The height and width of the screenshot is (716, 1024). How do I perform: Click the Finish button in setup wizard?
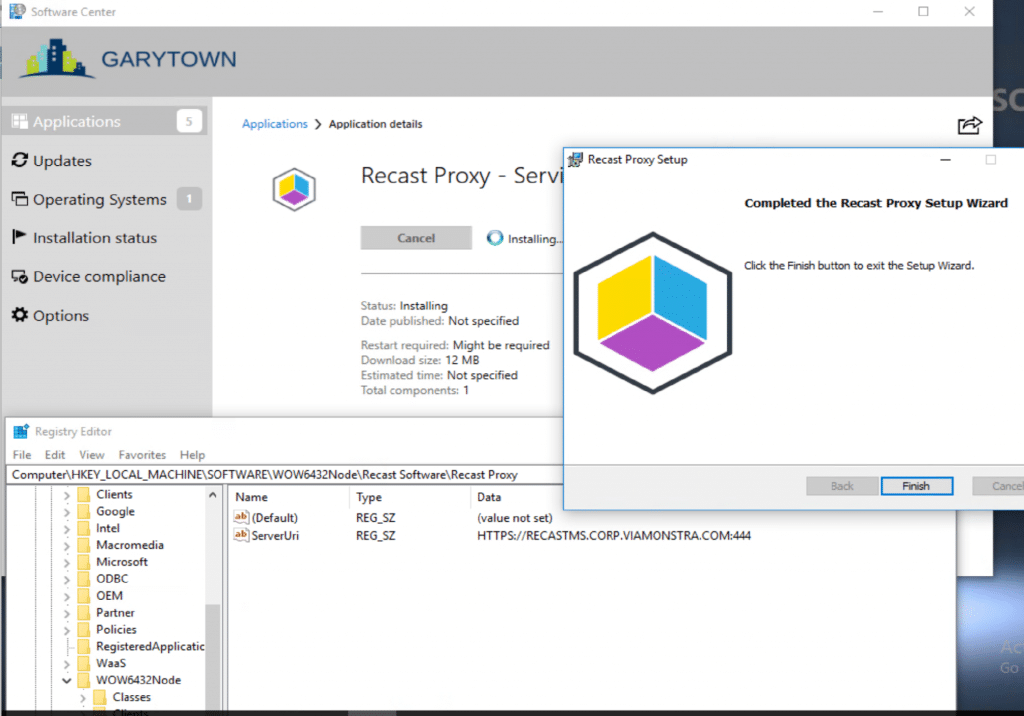(915, 486)
